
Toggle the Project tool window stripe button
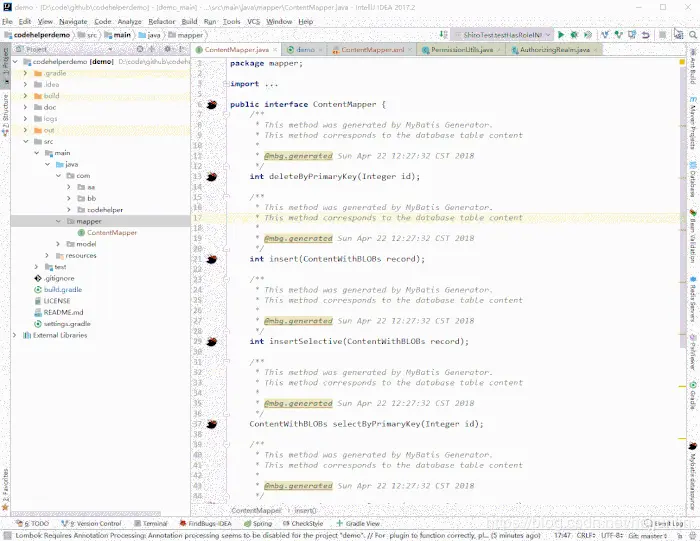click(5, 65)
